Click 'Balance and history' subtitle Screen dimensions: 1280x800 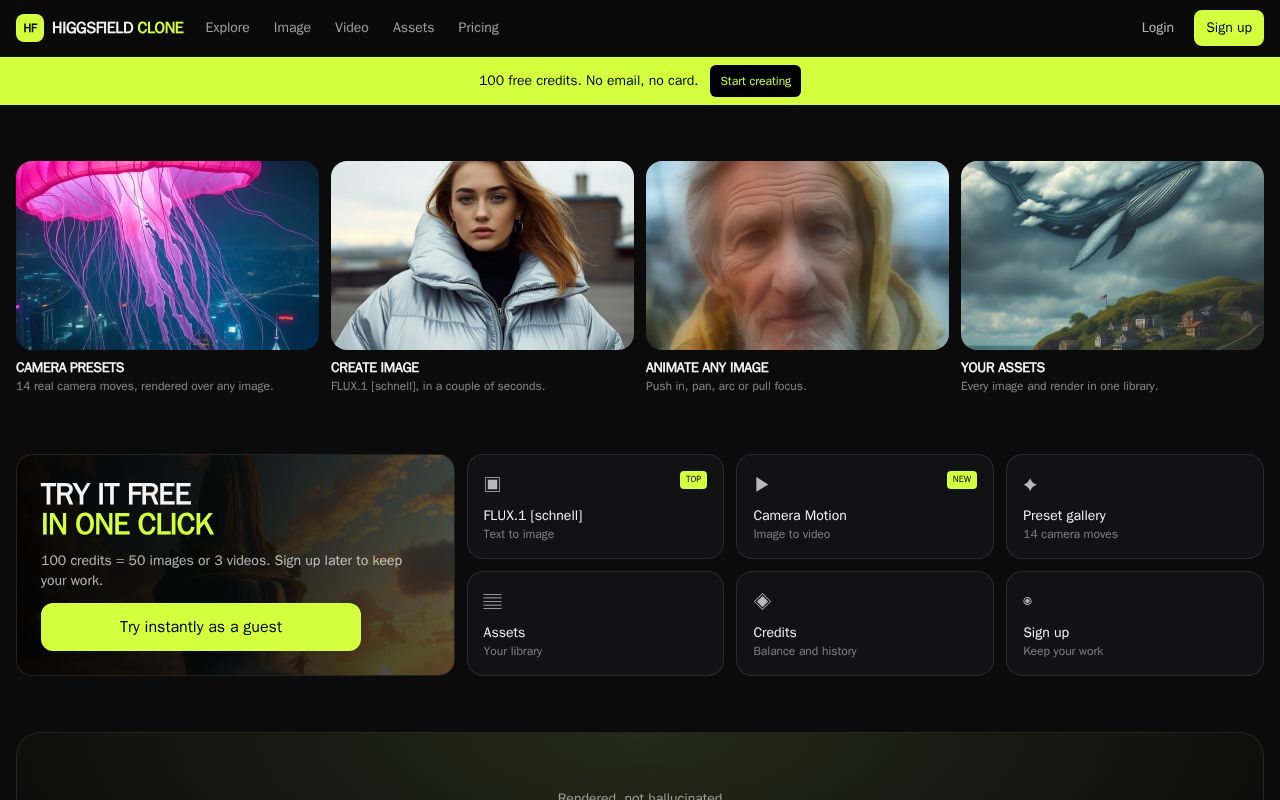tap(805, 651)
